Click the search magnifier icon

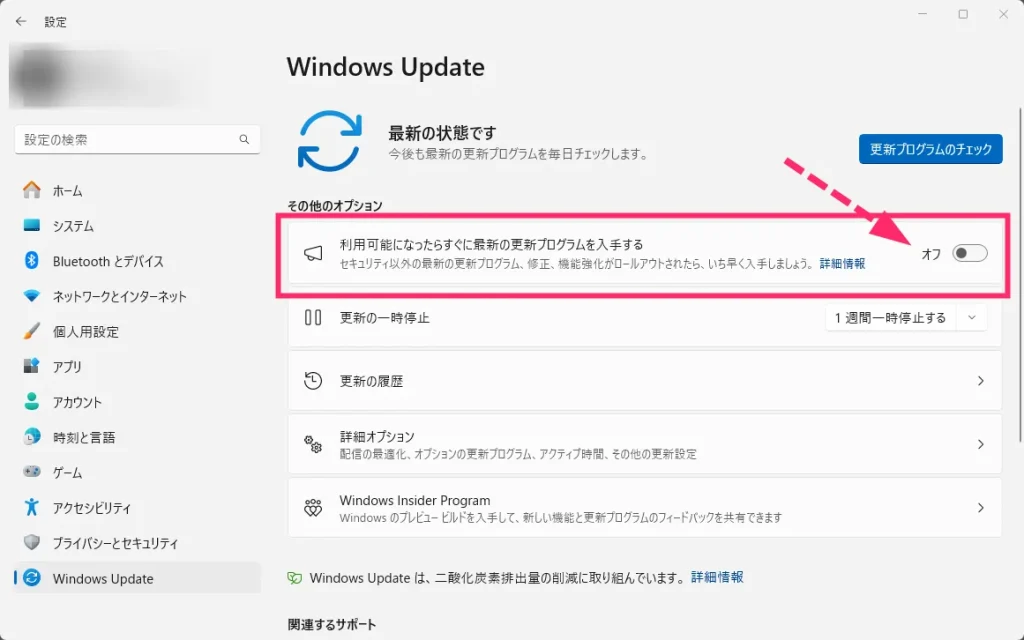point(244,139)
